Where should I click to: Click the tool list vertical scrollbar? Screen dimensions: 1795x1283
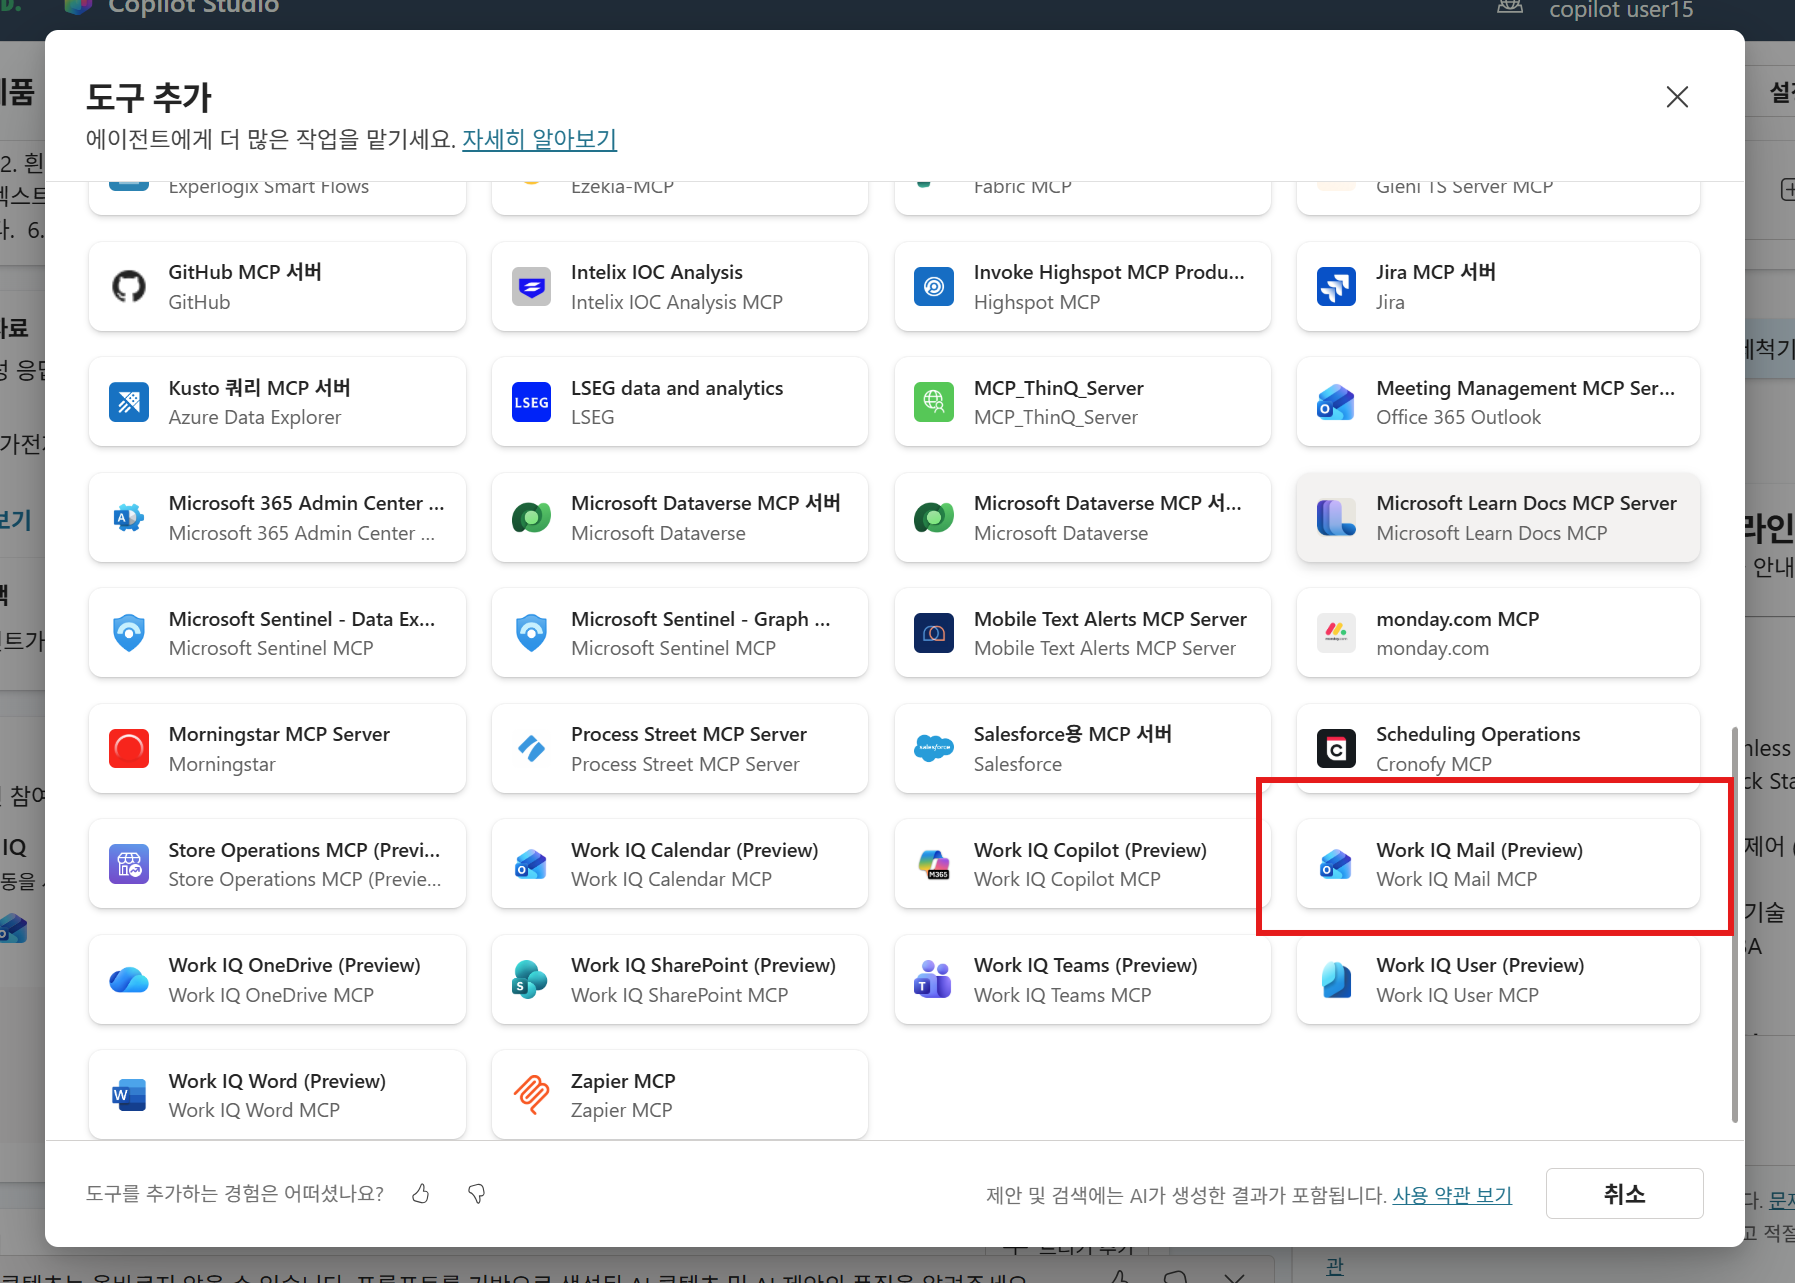click(x=1735, y=925)
